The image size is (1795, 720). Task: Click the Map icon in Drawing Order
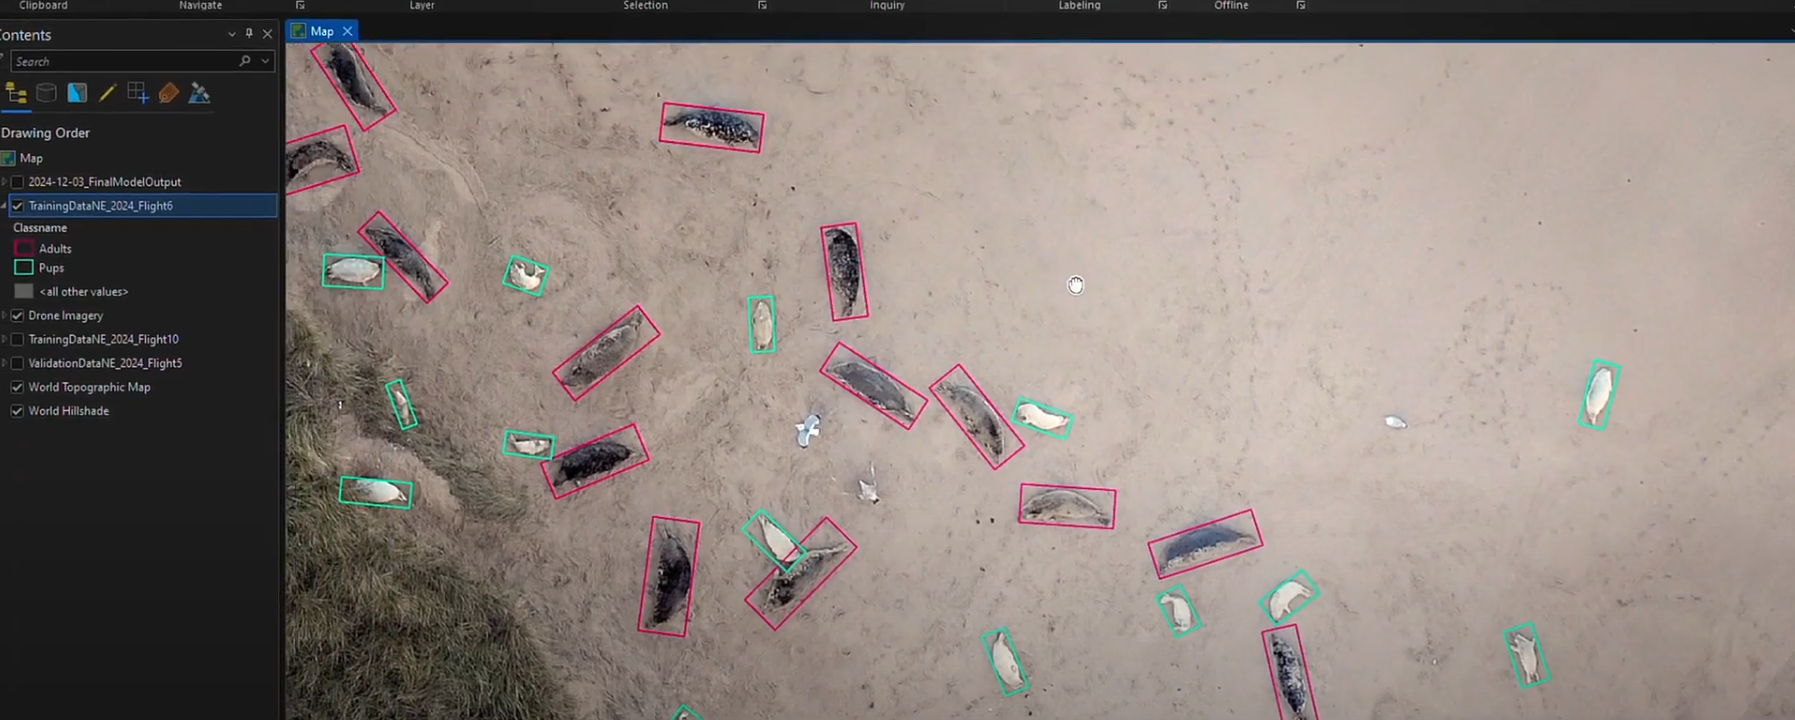tap(8, 158)
